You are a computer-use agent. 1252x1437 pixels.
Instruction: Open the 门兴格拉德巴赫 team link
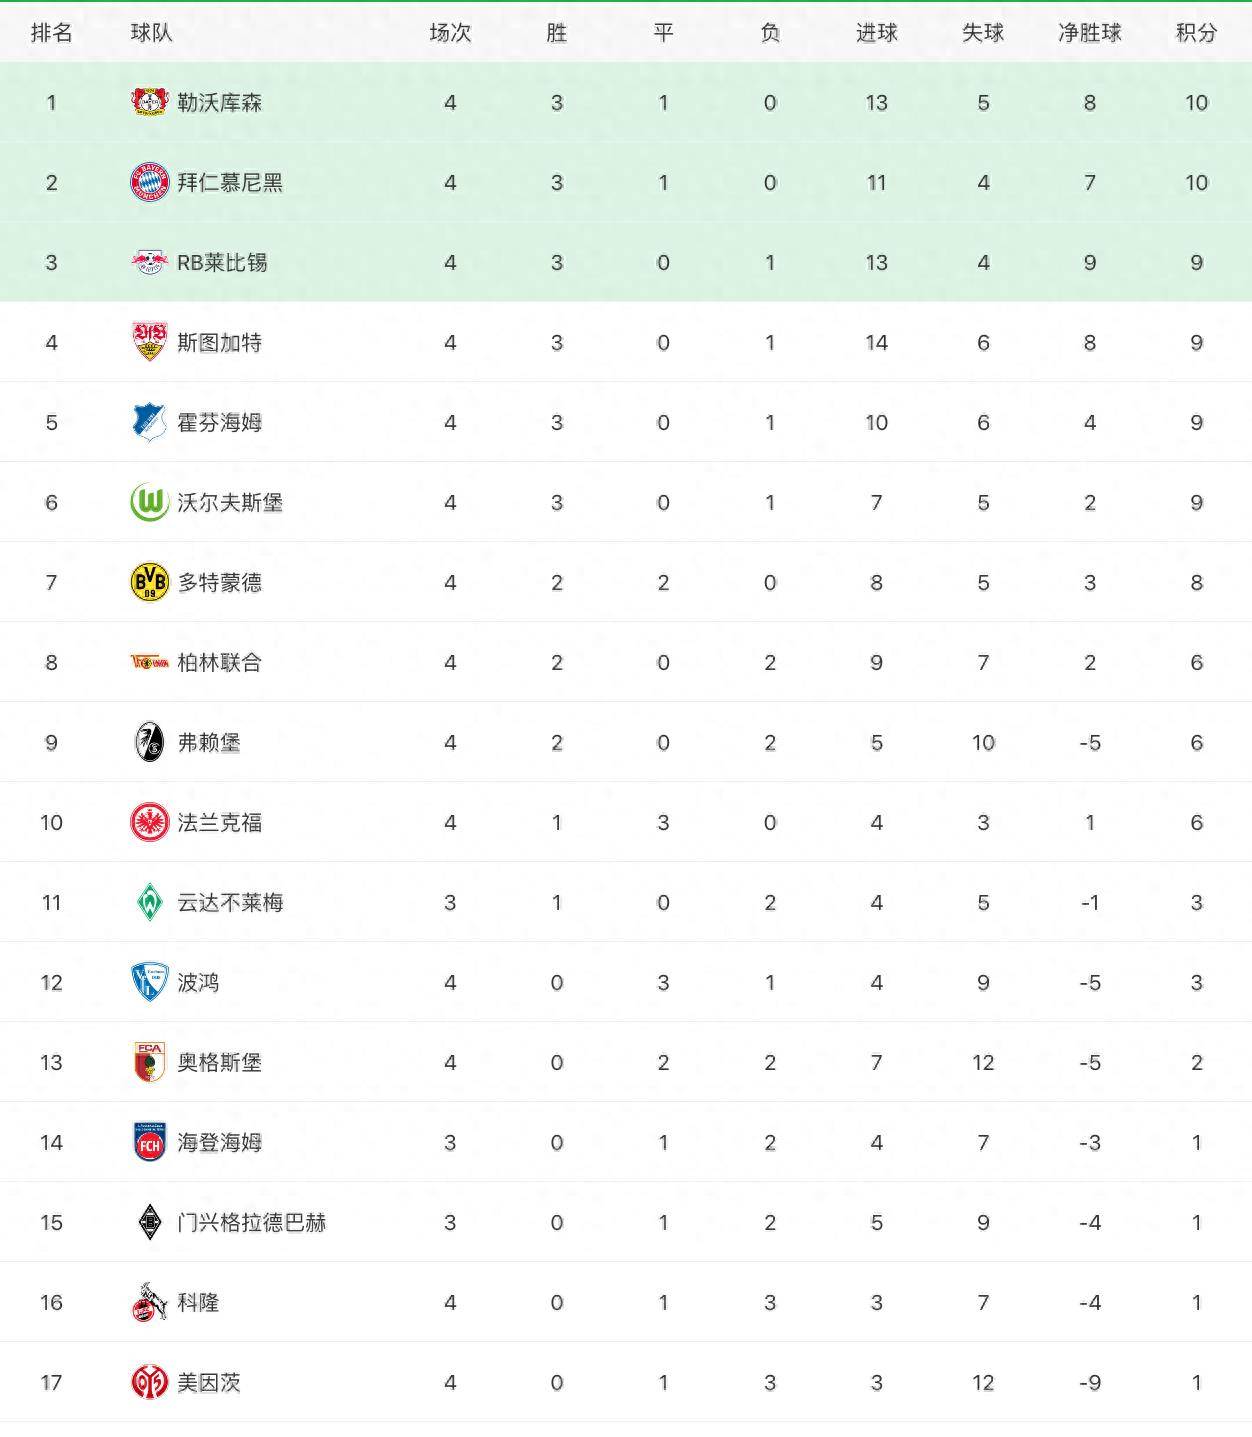point(251,1222)
